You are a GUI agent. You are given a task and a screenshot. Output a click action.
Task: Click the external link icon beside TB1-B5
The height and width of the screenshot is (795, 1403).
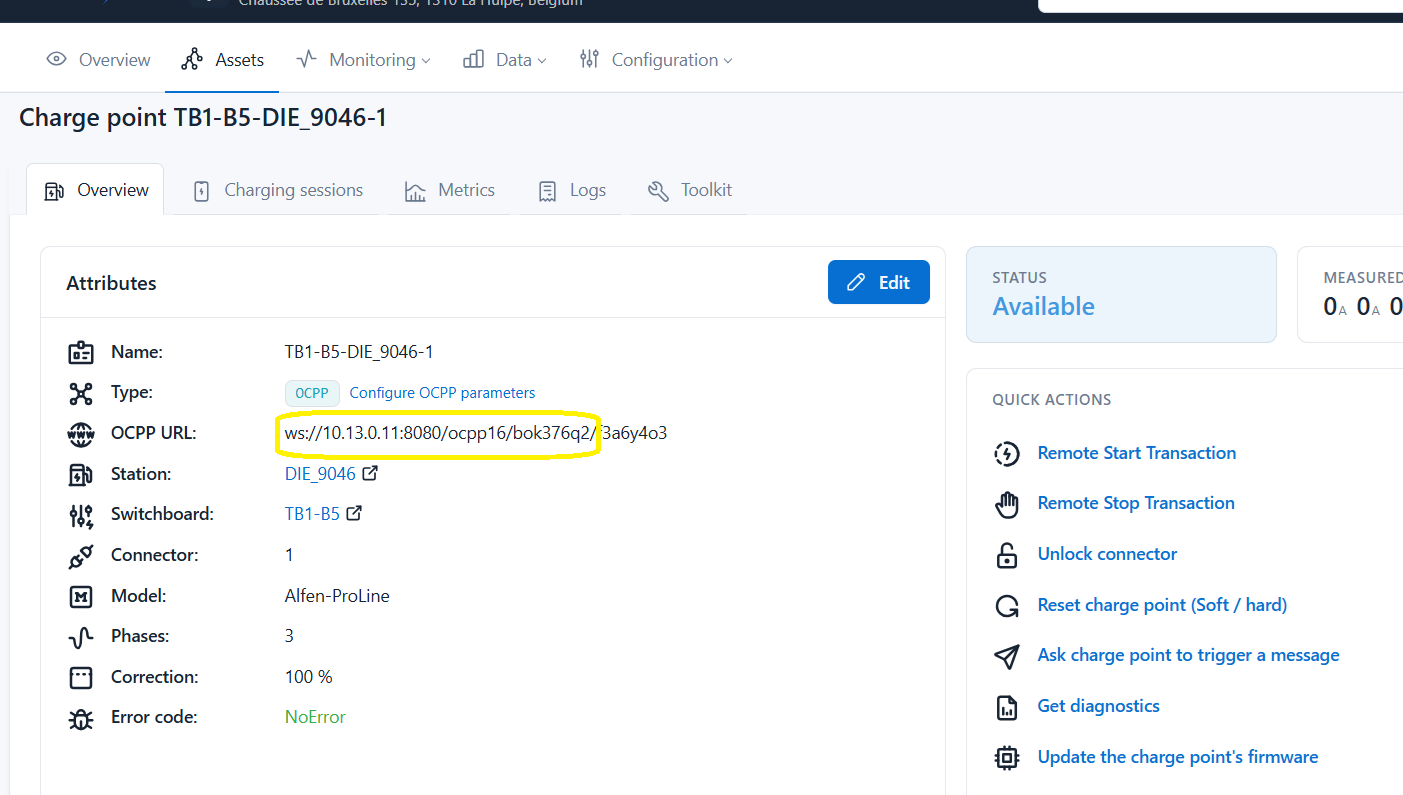[x=353, y=514]
